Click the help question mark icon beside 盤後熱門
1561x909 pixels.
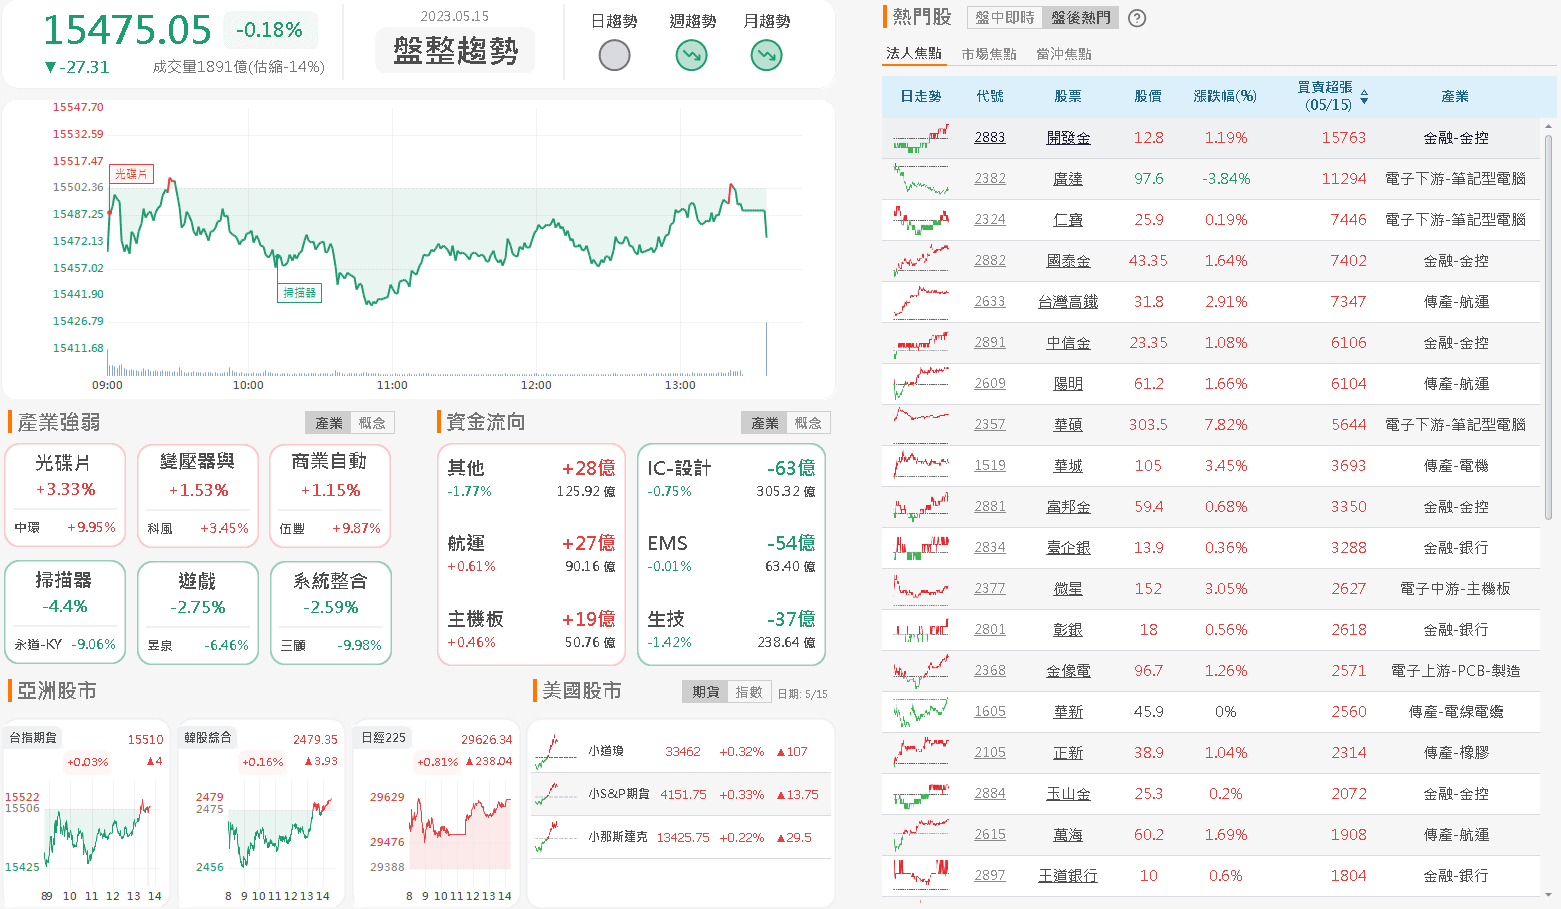tap(1137, 18)
